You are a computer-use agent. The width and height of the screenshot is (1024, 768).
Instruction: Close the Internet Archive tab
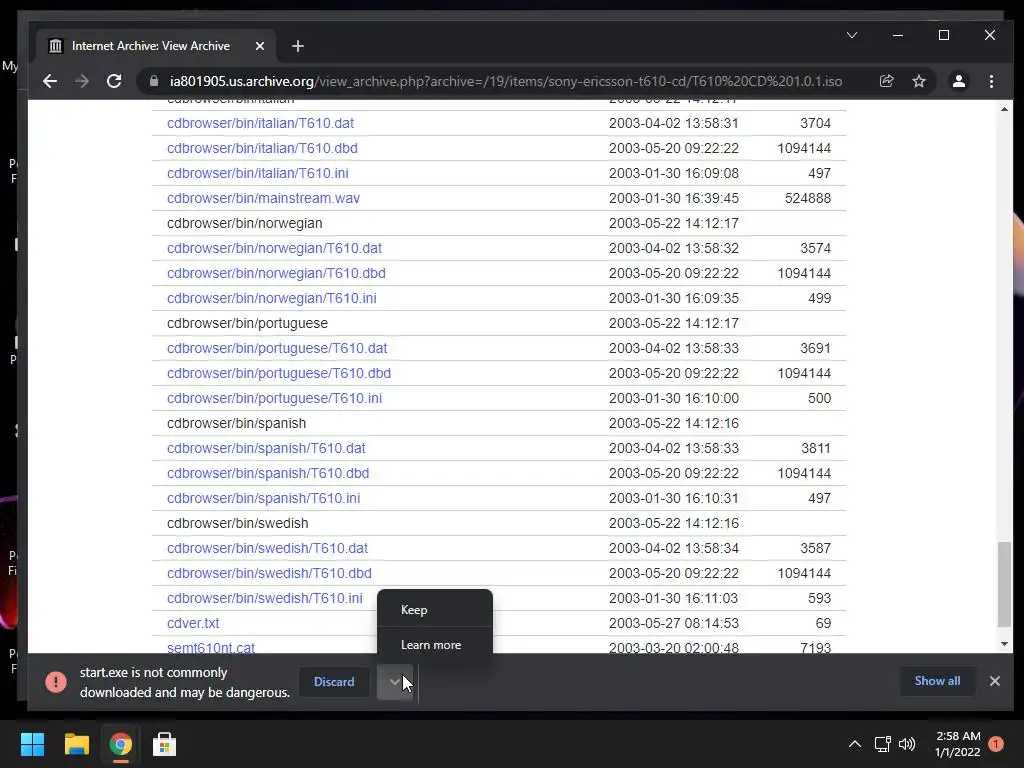coord(259,46)
